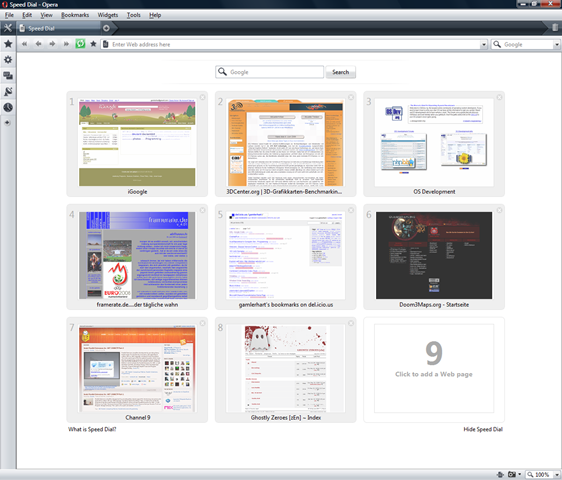Open the Bookmarks star panel in the sidebar

pos(8,44)
